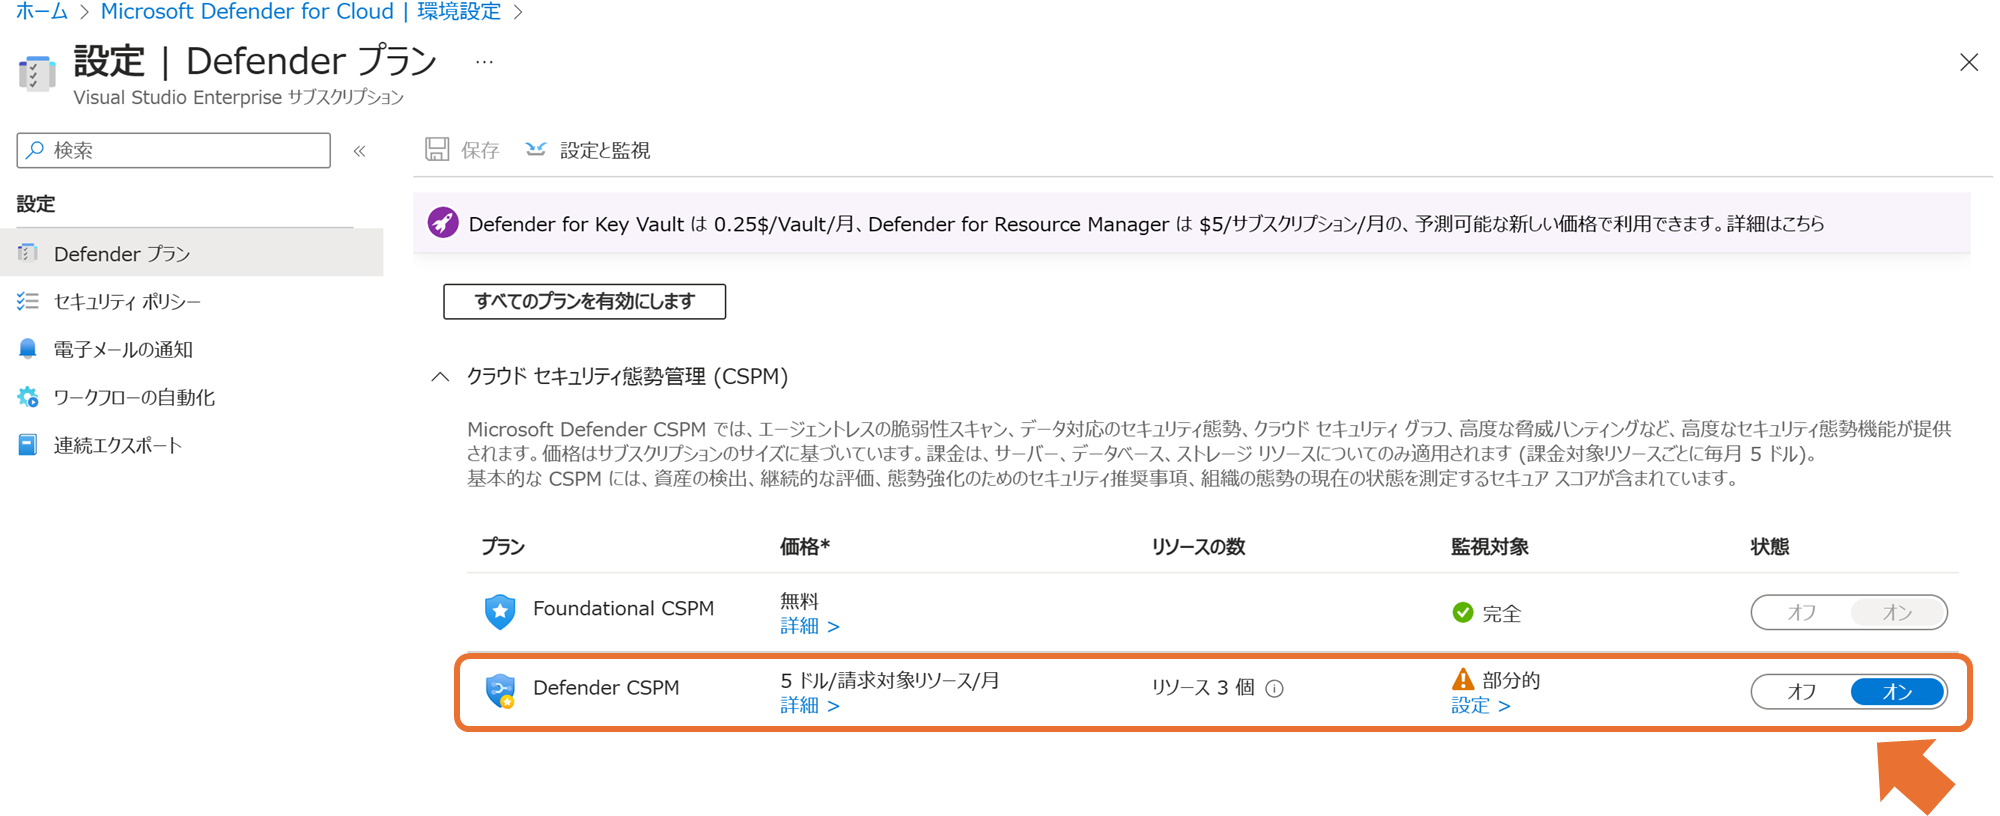Click the Defender CSPM plan name
This screenshot has height=816, width=2000.
[x=606, y=688]
